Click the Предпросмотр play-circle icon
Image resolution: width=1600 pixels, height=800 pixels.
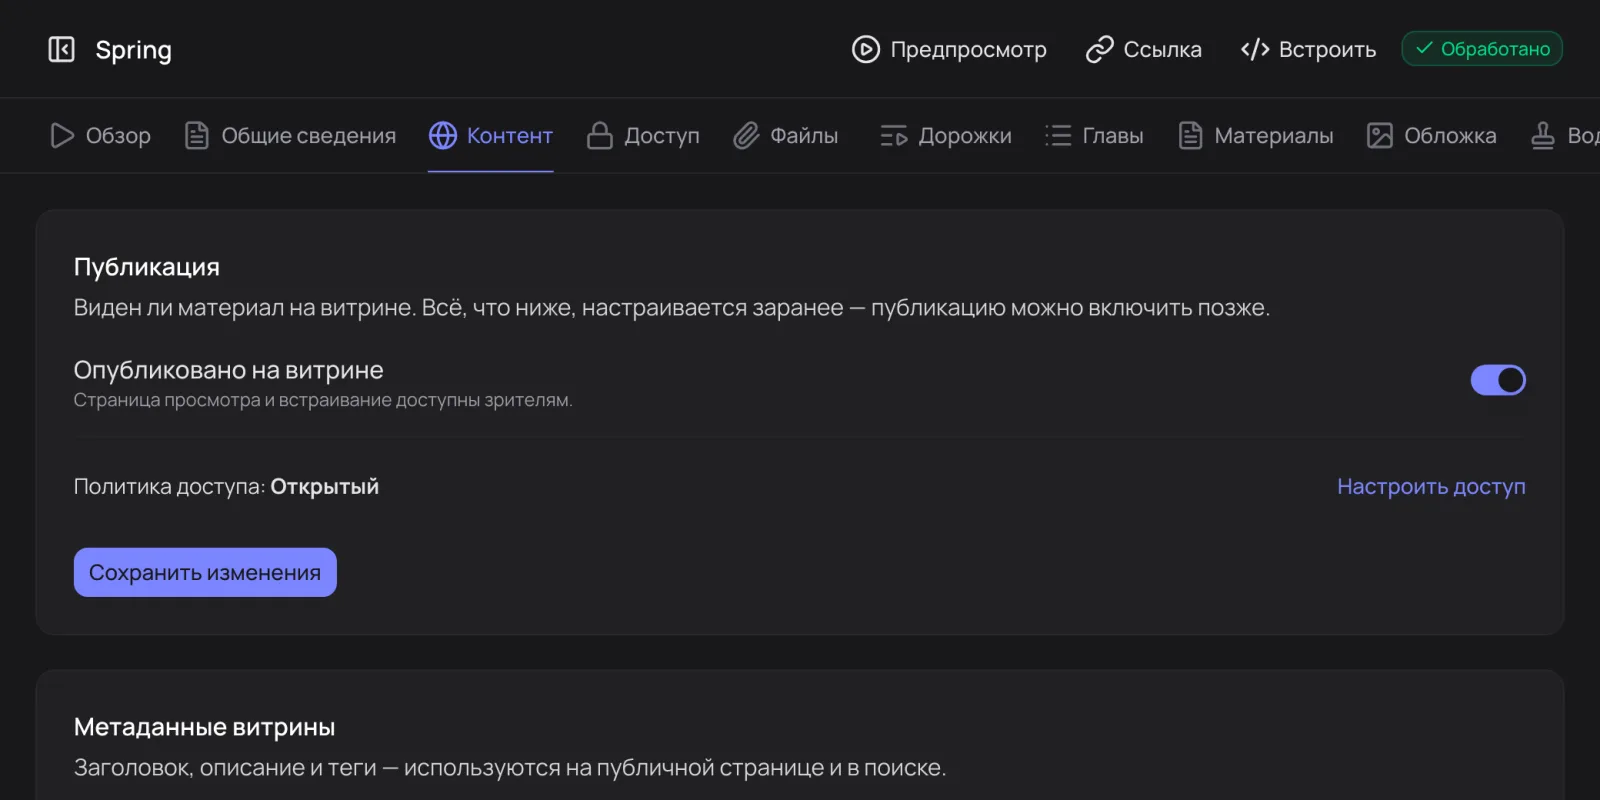click(866, 49)
